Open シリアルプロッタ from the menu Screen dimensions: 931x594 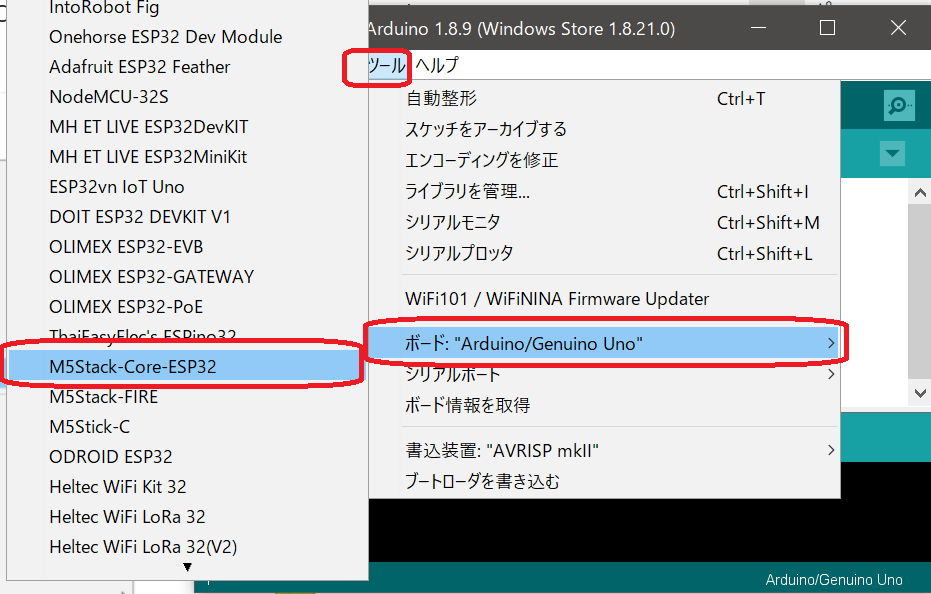tap(604, 254)
